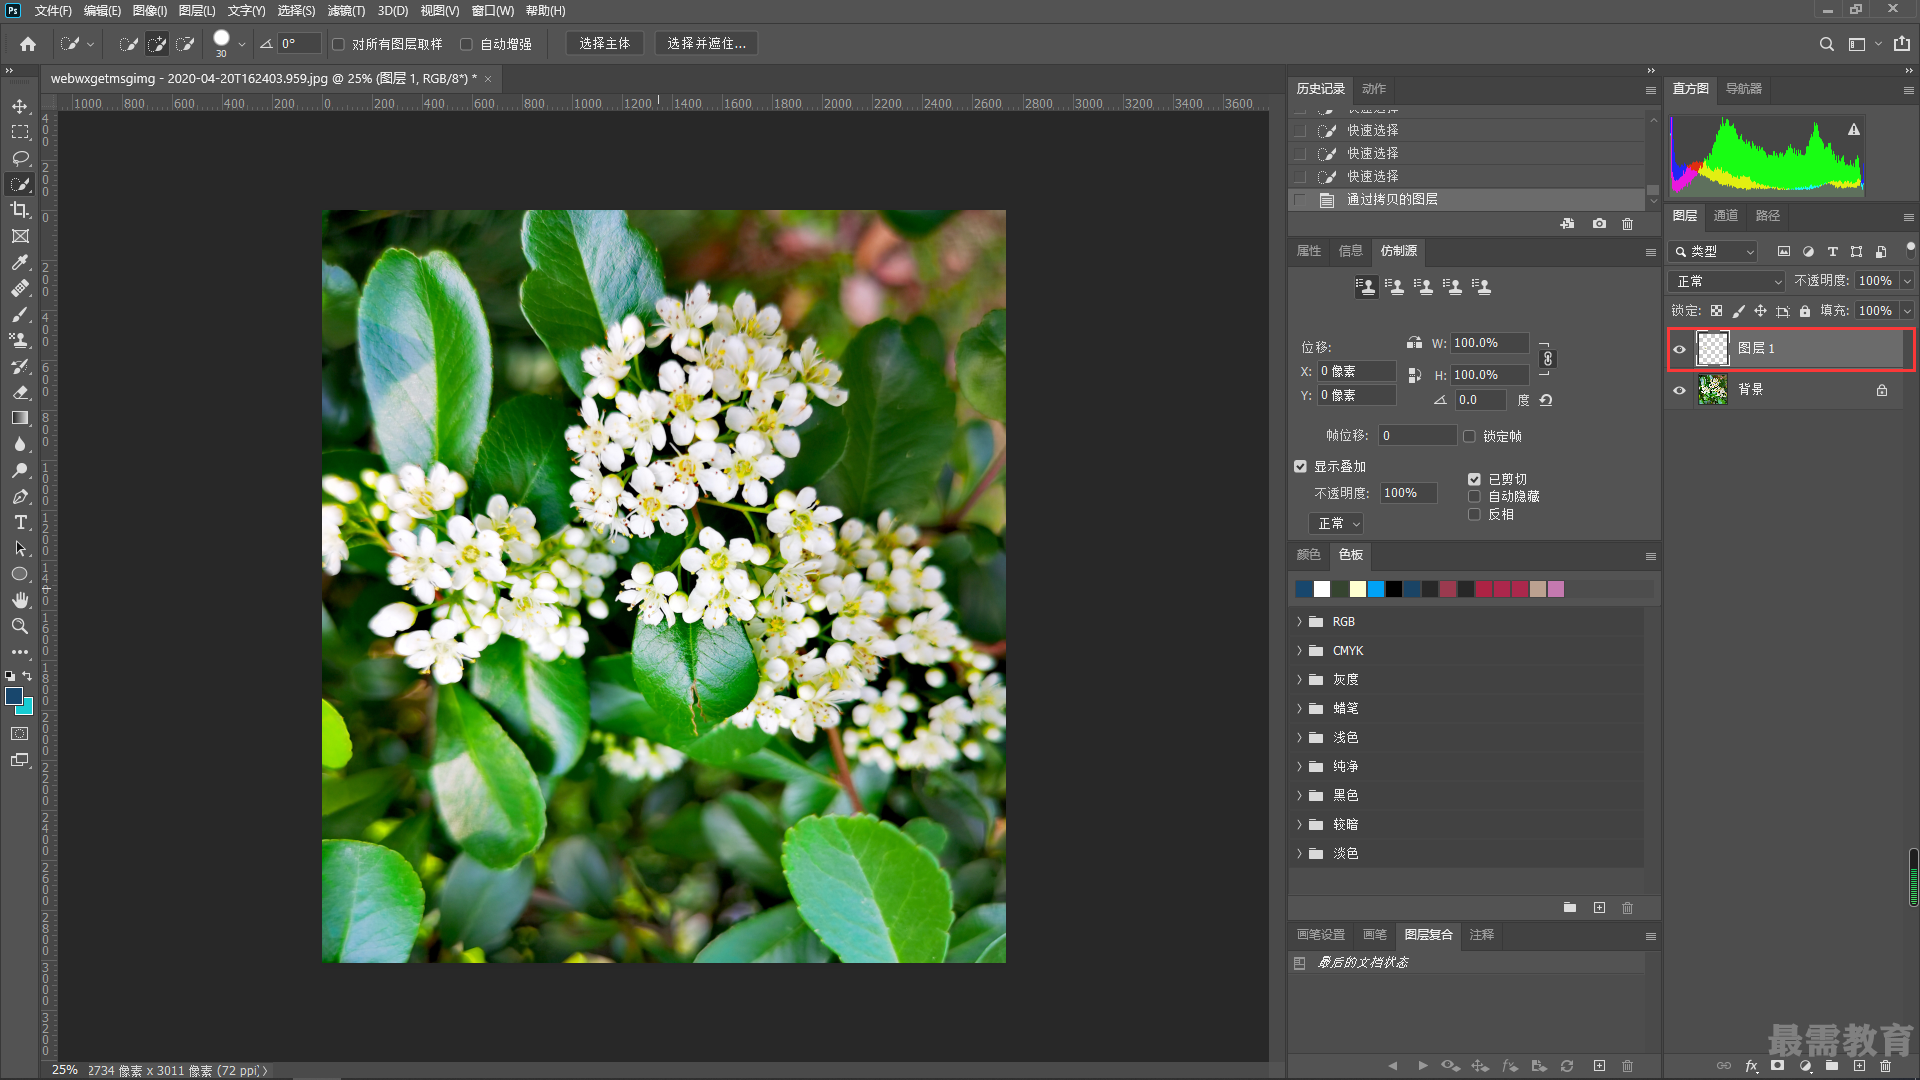Click the layer mask icon below Layers
This screenshot has width=1920, height=1080.
click(1777, 1066)
